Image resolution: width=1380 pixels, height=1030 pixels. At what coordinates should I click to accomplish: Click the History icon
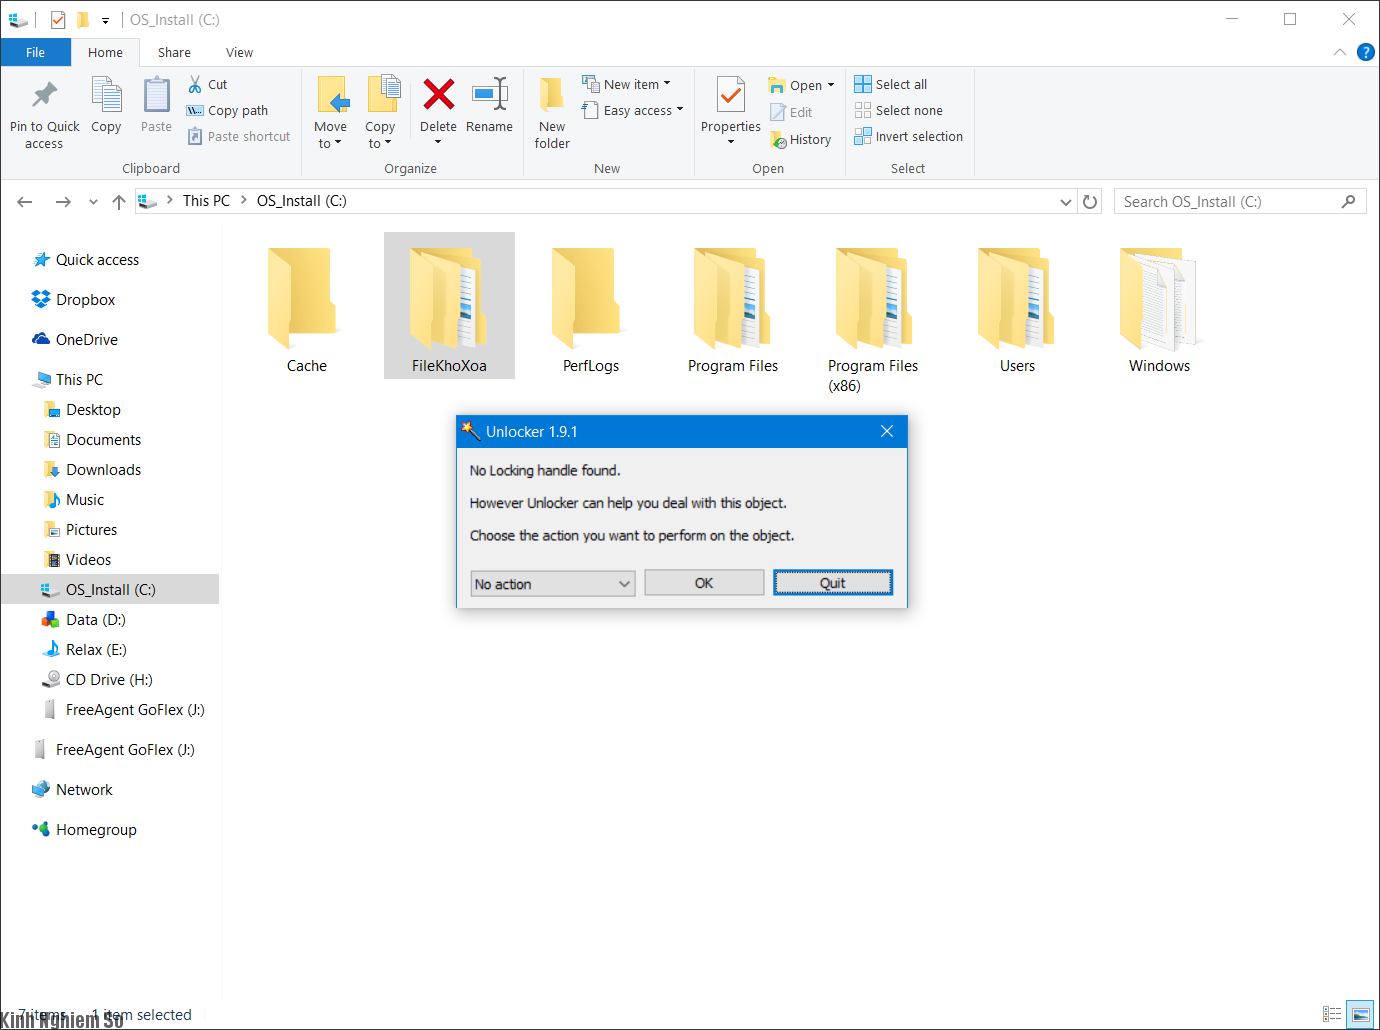point(778,140)
